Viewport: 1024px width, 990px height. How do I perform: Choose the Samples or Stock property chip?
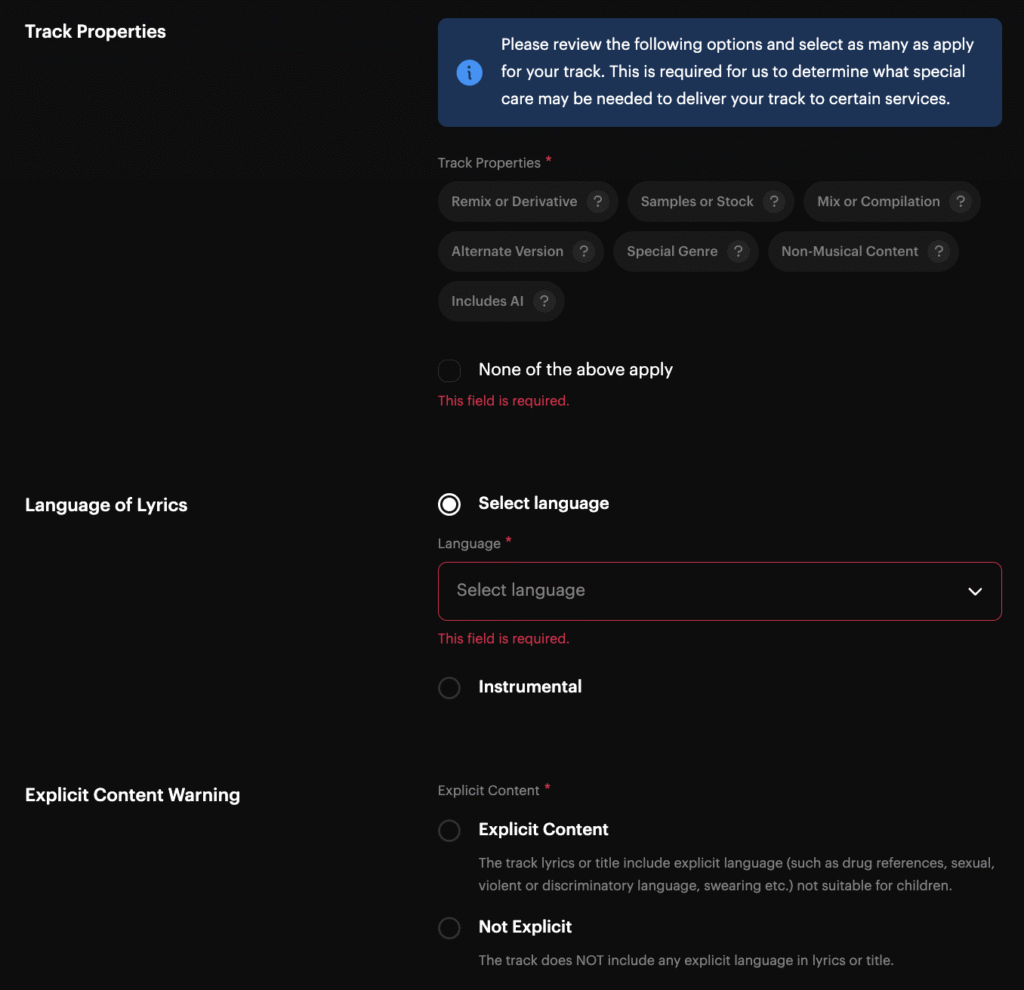click(696, 201)
